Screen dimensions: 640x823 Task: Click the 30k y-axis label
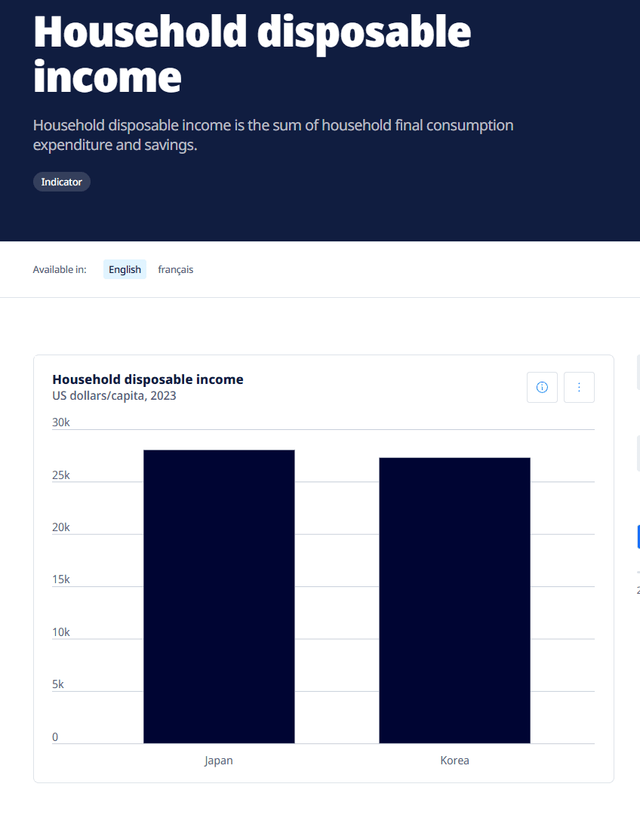coord(61,423)
